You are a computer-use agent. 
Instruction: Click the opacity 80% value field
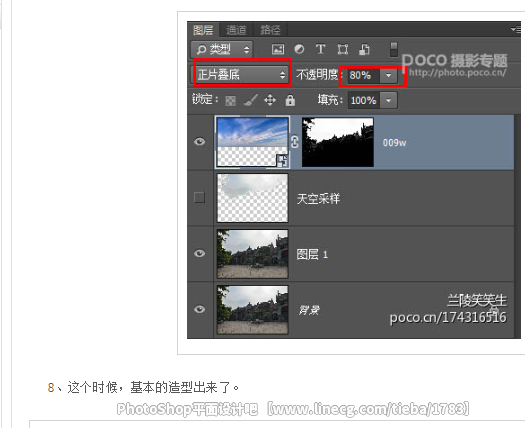pos(363,75)
